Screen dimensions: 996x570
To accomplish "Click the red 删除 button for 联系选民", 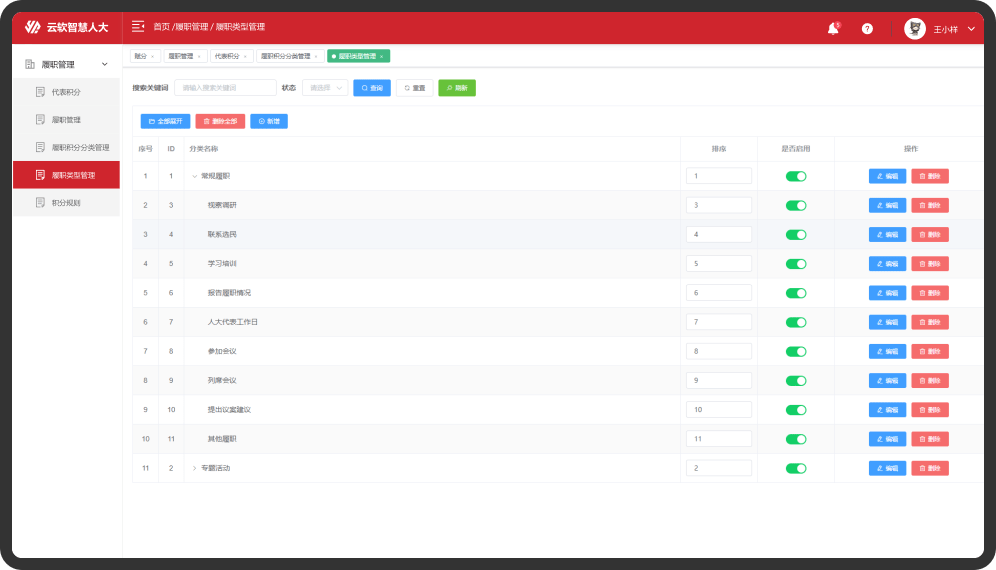I will point(930,235).
